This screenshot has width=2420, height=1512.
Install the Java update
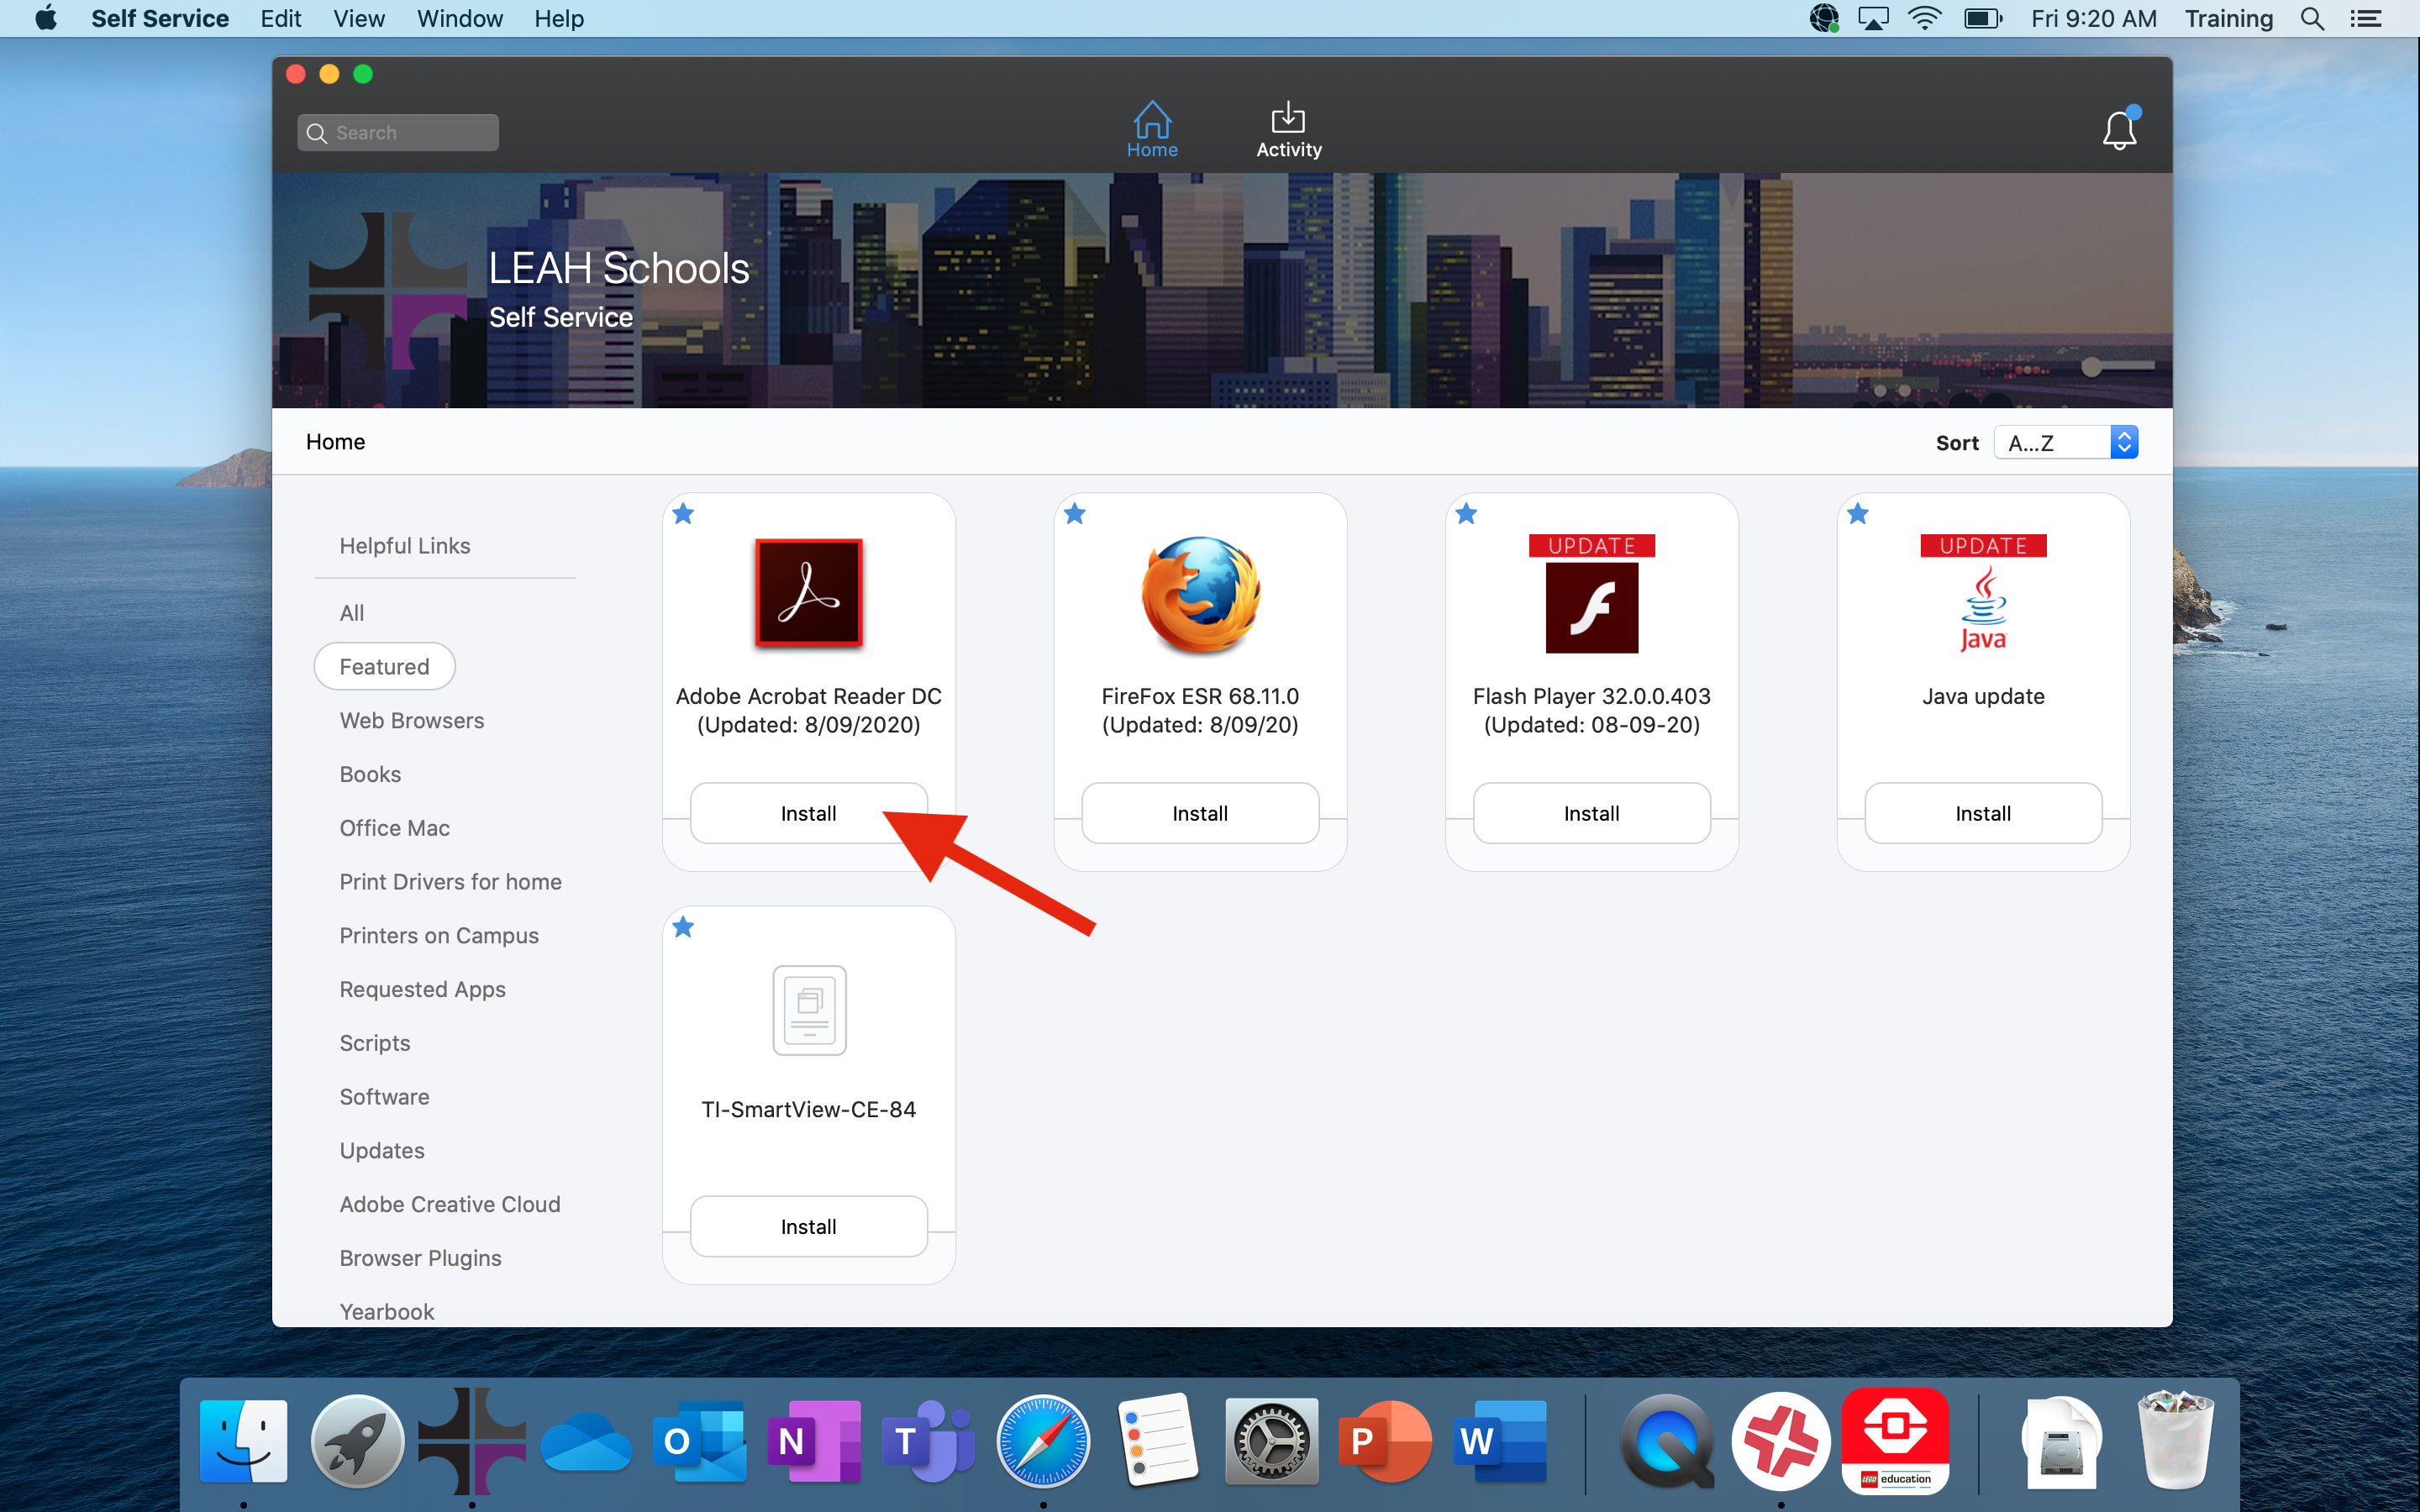(x=1983, y=813)
